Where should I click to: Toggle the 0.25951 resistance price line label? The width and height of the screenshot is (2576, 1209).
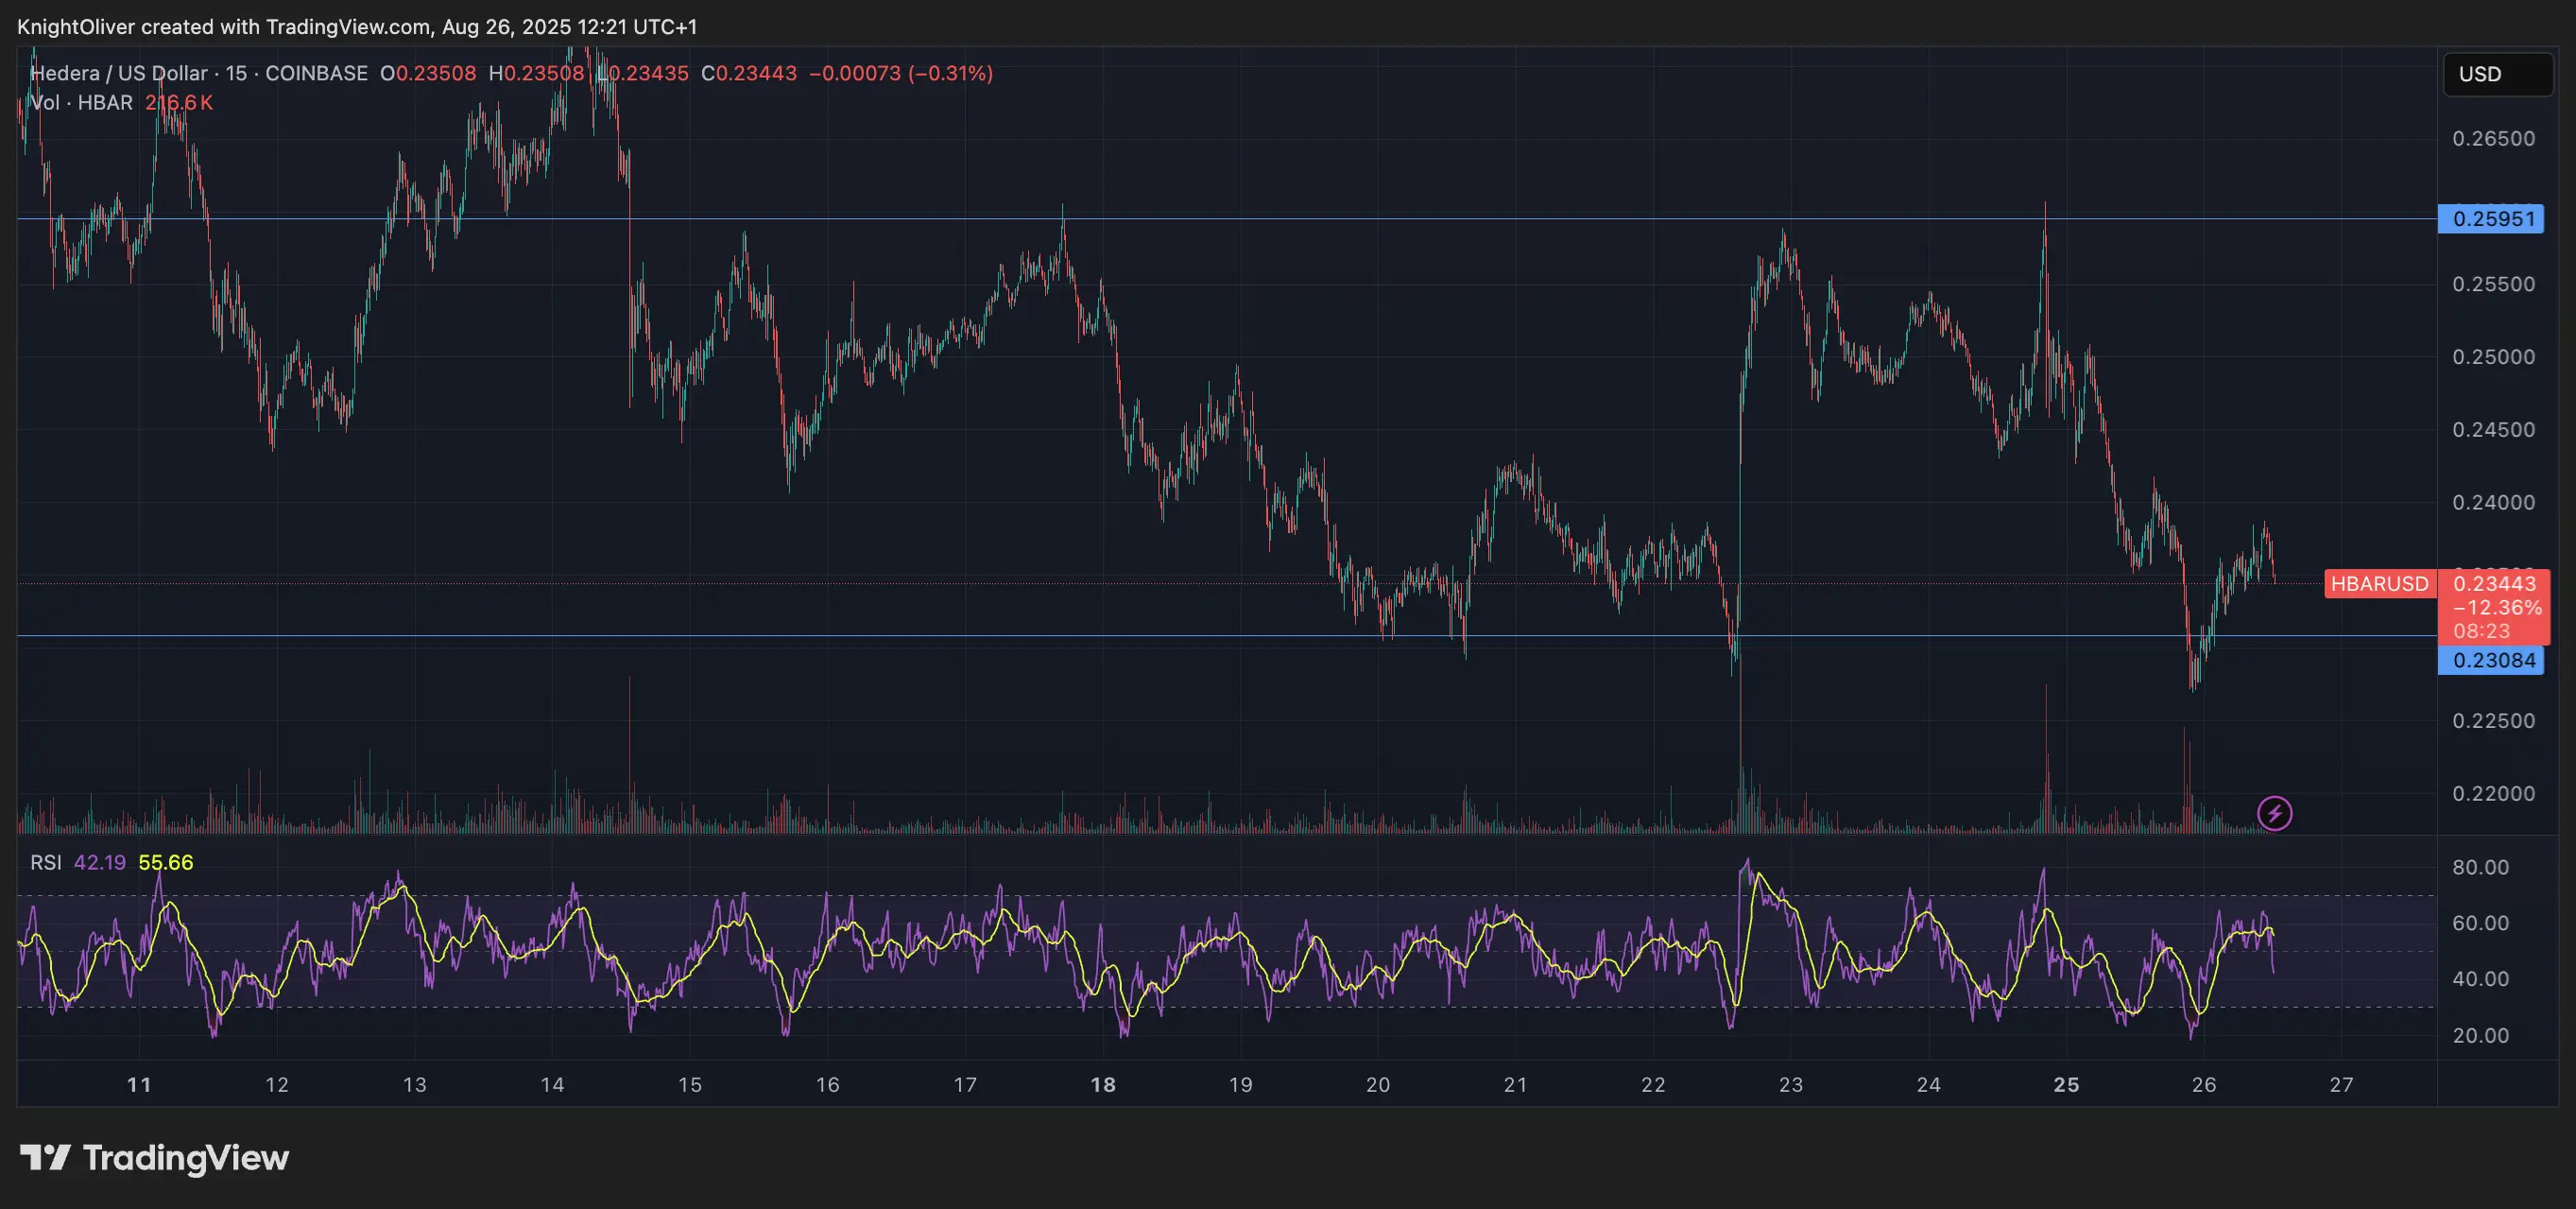coord(2493,218)
